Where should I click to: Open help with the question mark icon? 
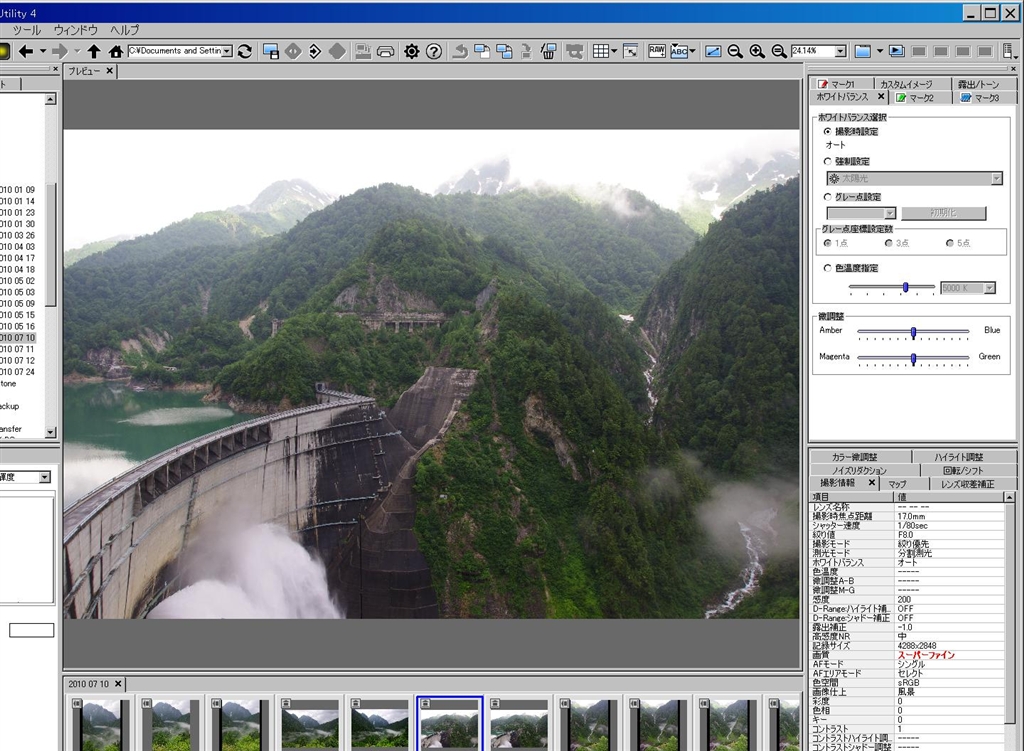433,51
